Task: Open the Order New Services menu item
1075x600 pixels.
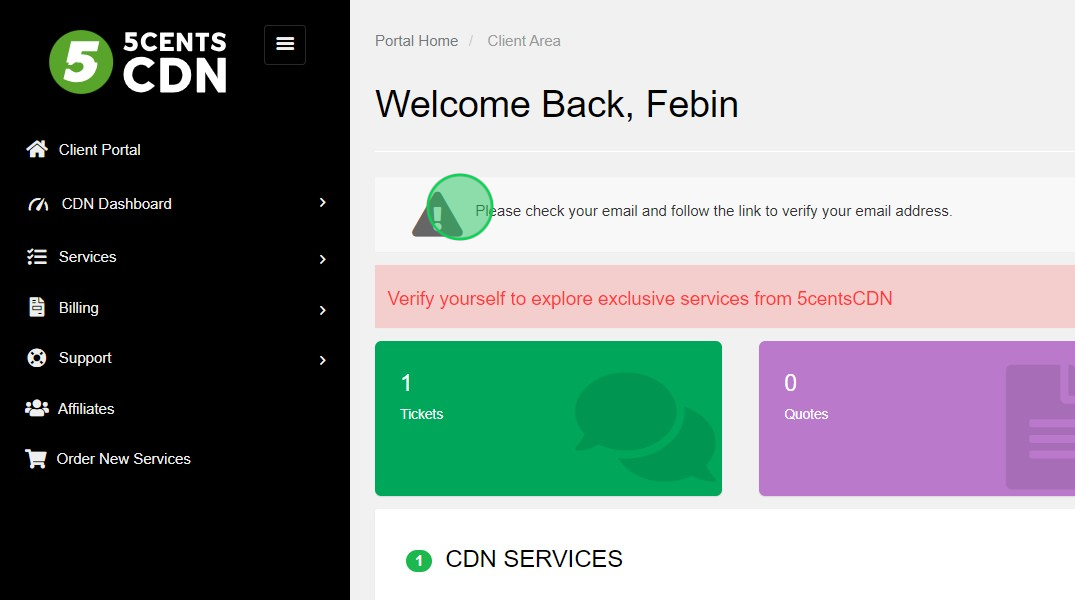Action: click(123, 459)
